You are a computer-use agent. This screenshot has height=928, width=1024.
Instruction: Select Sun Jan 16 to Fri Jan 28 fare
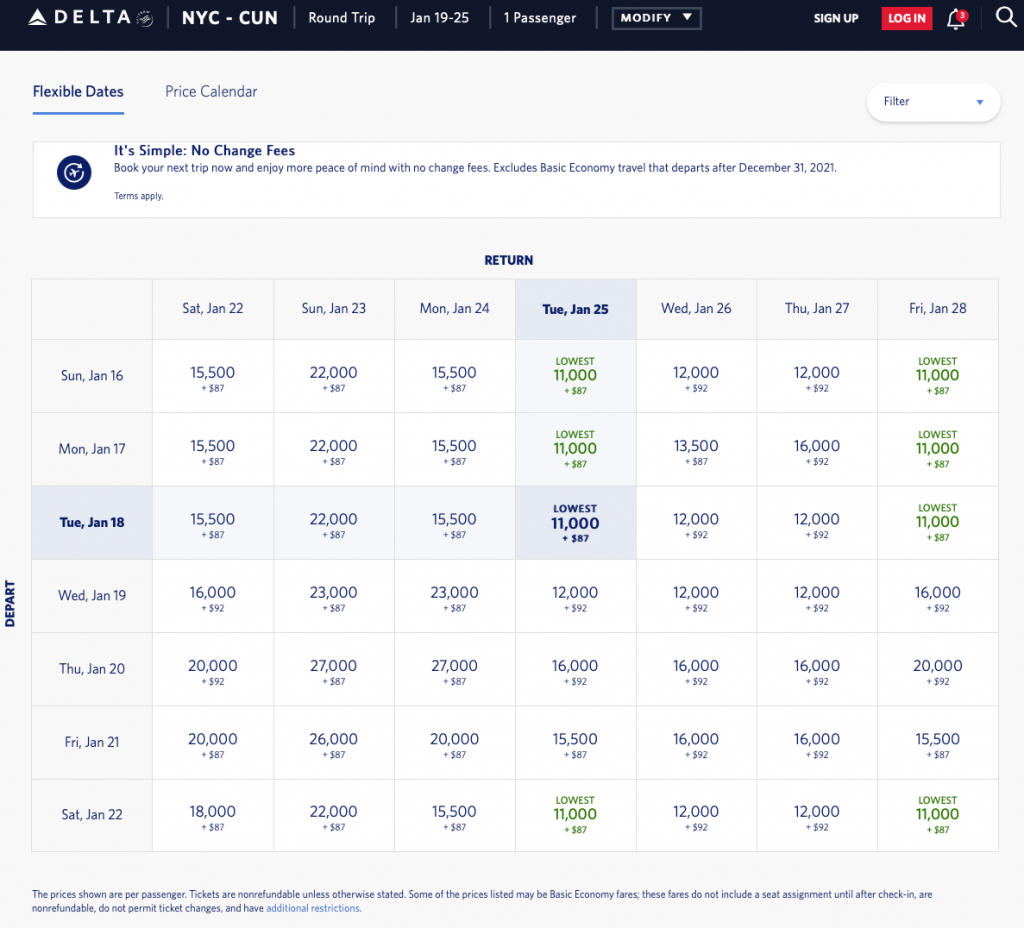pyautogui.click(x=937, y=376)
